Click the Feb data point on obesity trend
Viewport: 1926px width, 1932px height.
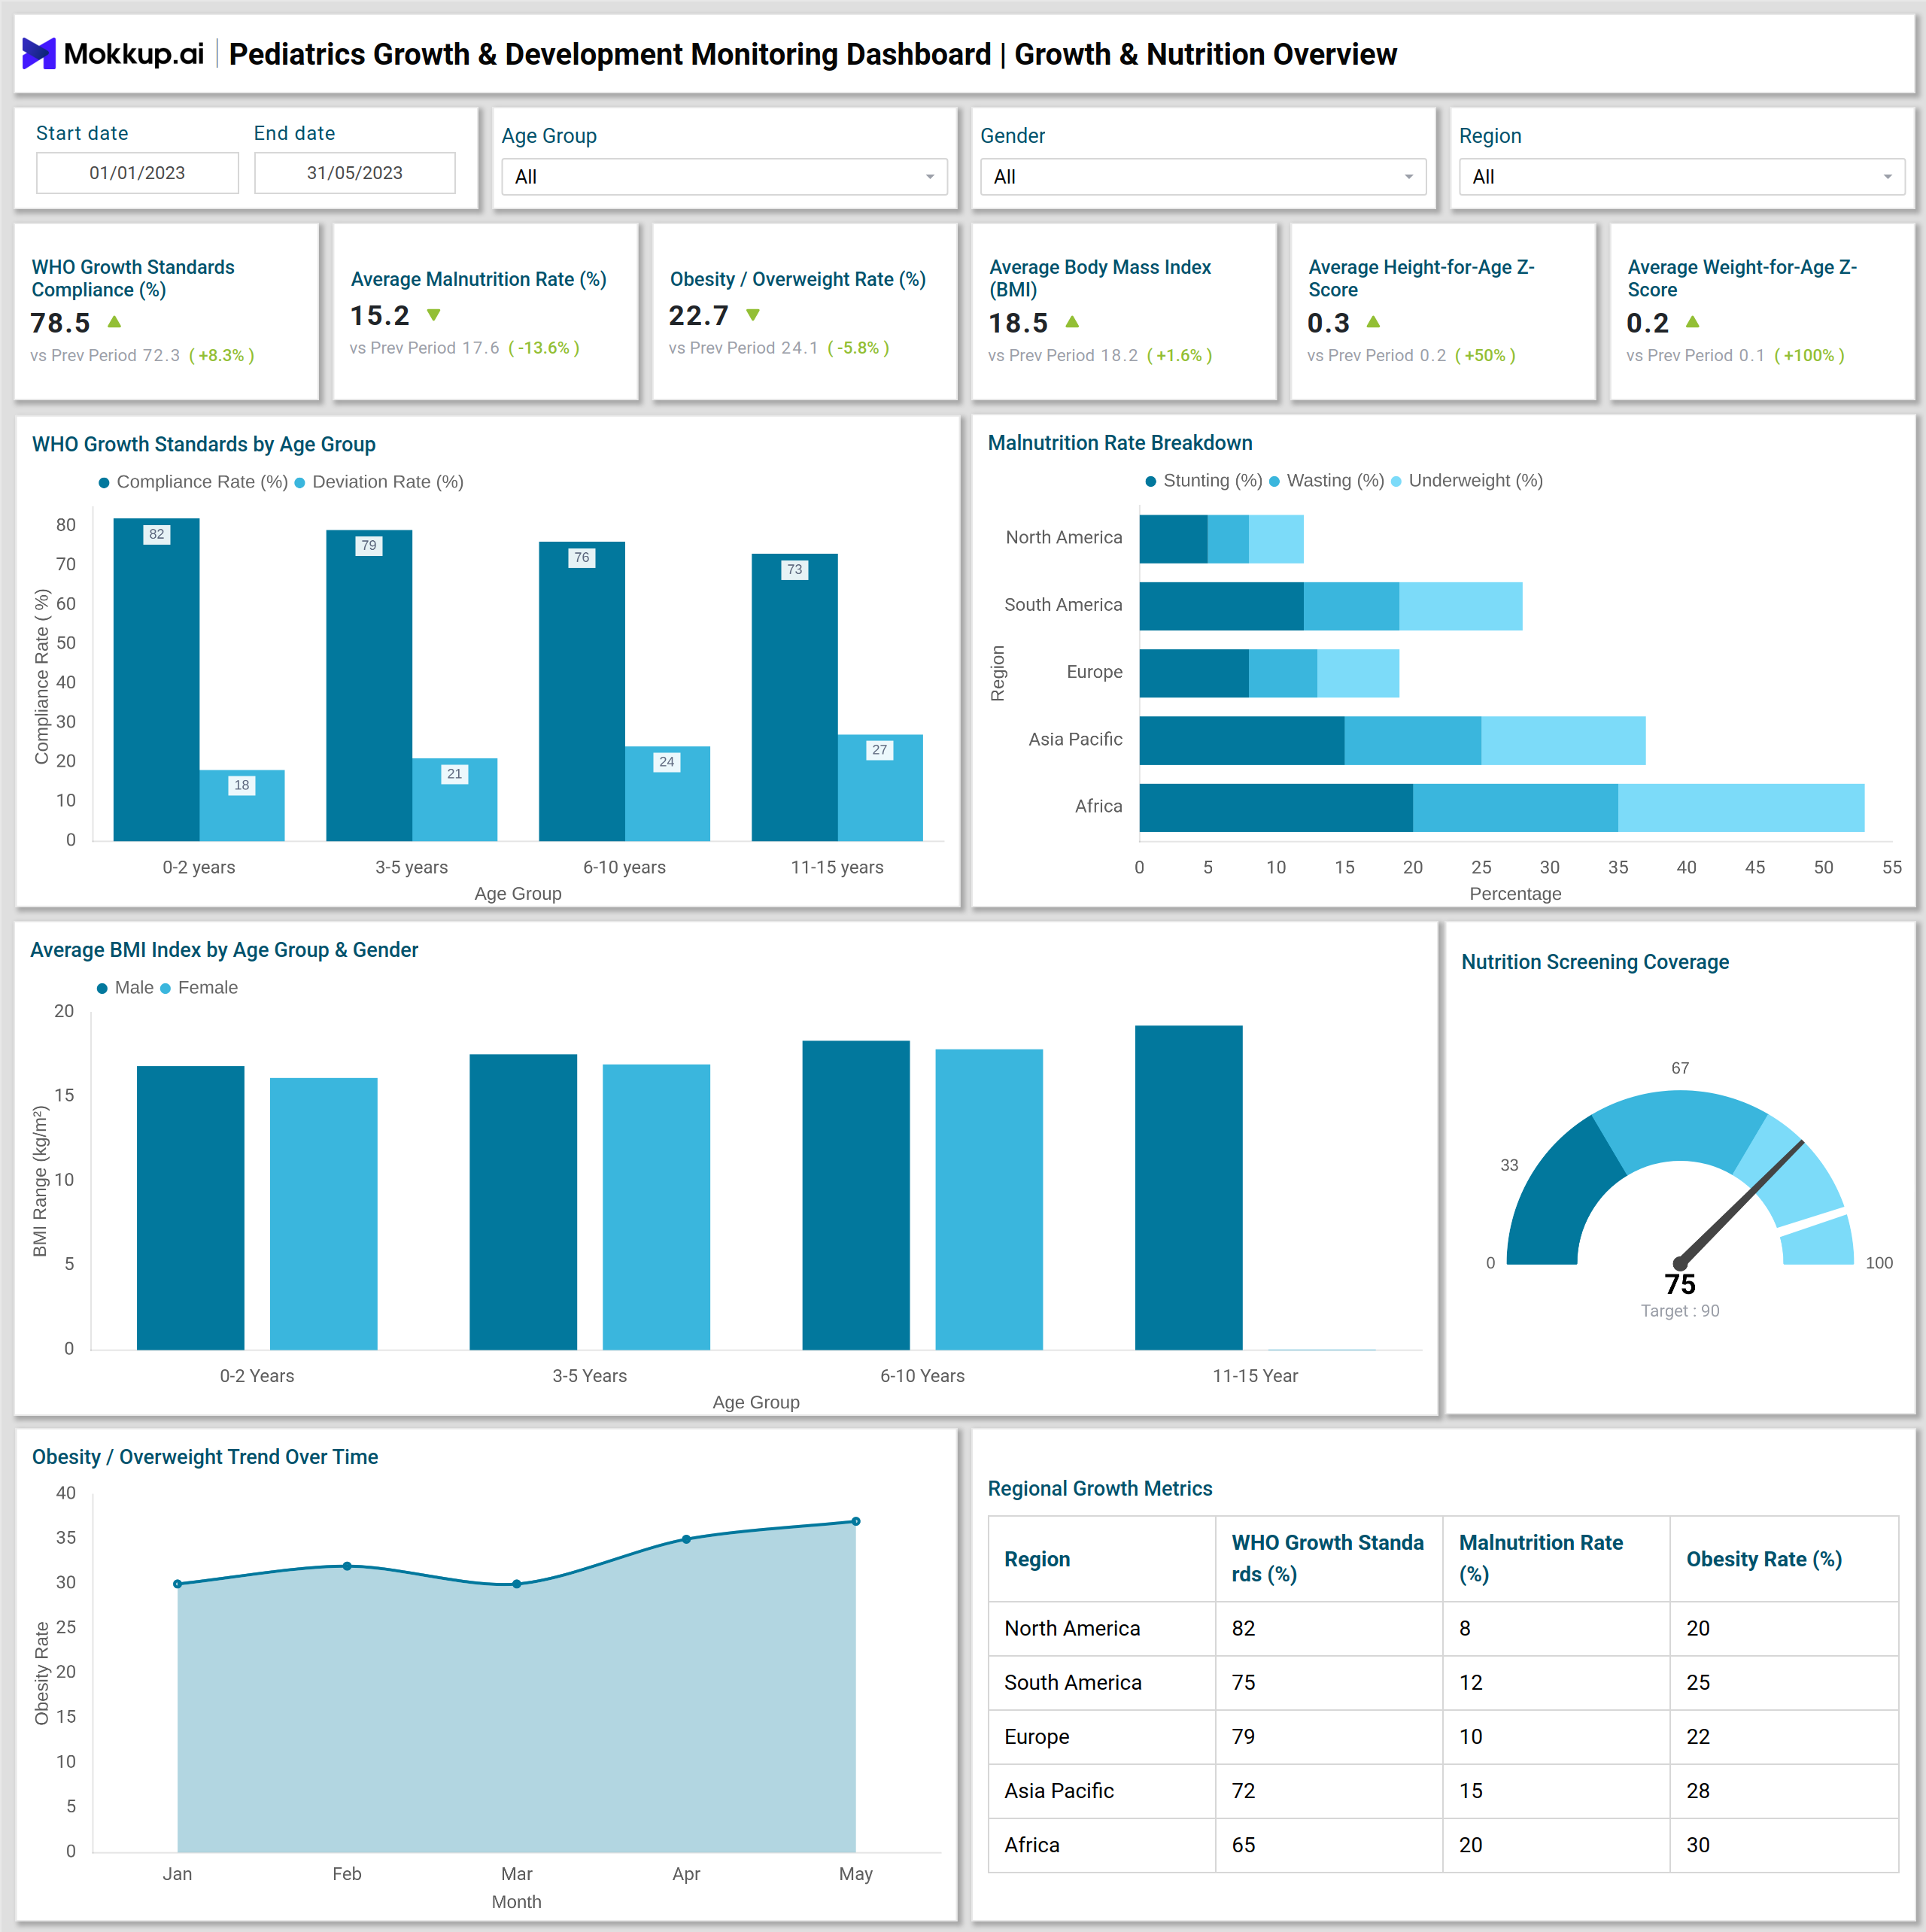pyautogui.click(x=347, y=1567)
